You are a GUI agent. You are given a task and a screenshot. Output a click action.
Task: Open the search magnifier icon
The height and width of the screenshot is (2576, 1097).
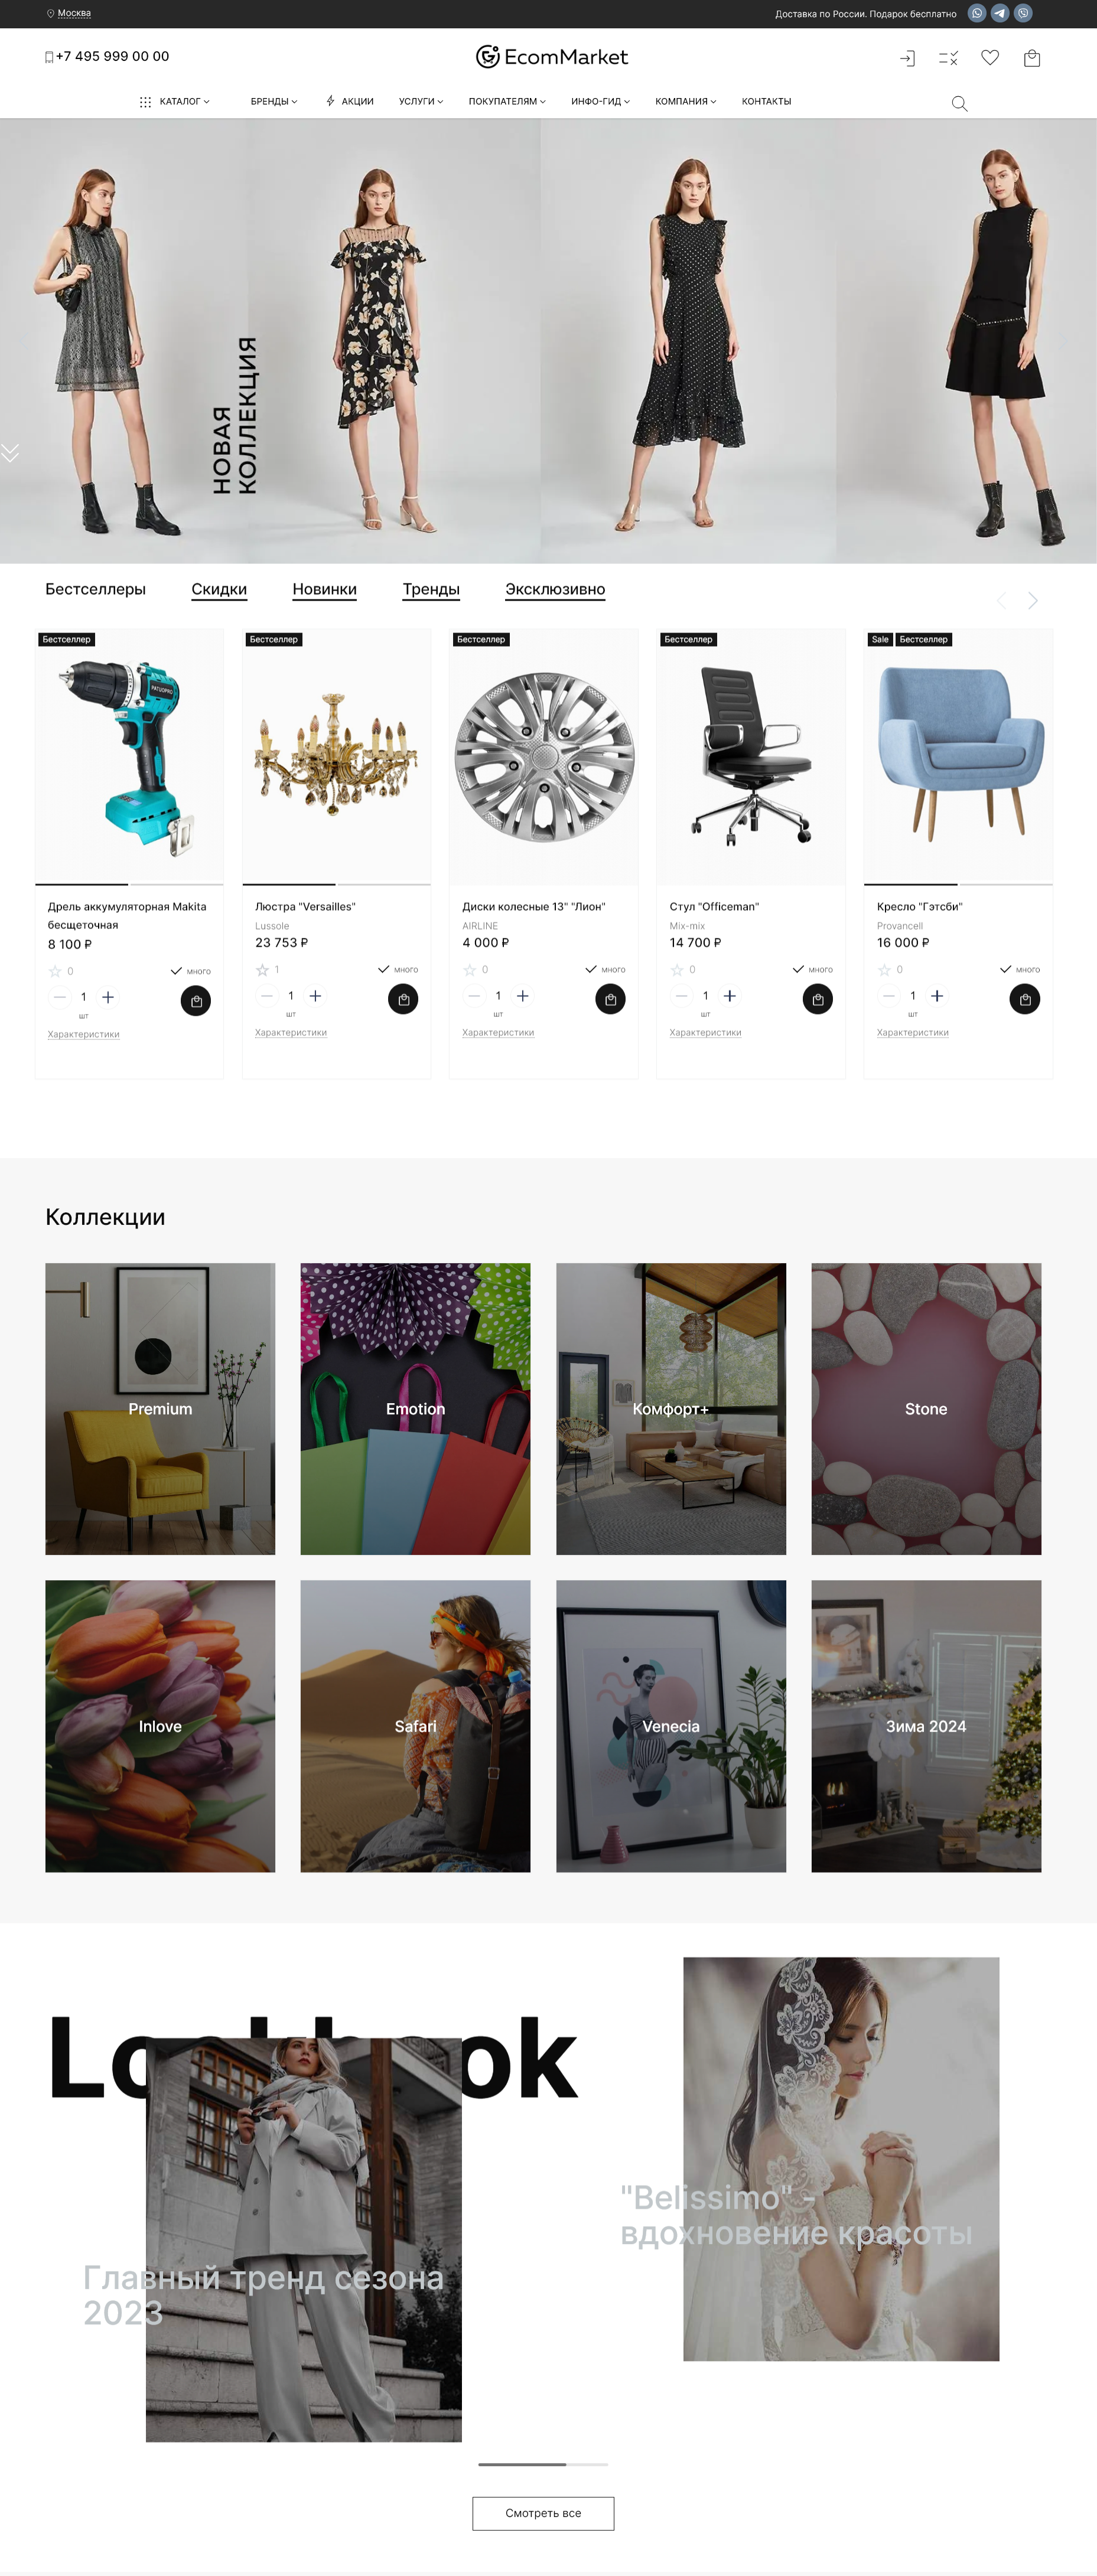click(x=959, y=103)
